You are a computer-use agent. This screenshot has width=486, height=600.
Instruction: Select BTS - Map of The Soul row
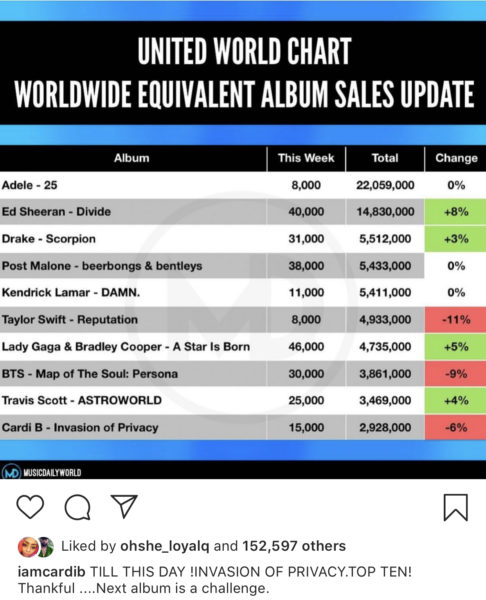coord(243,373)
